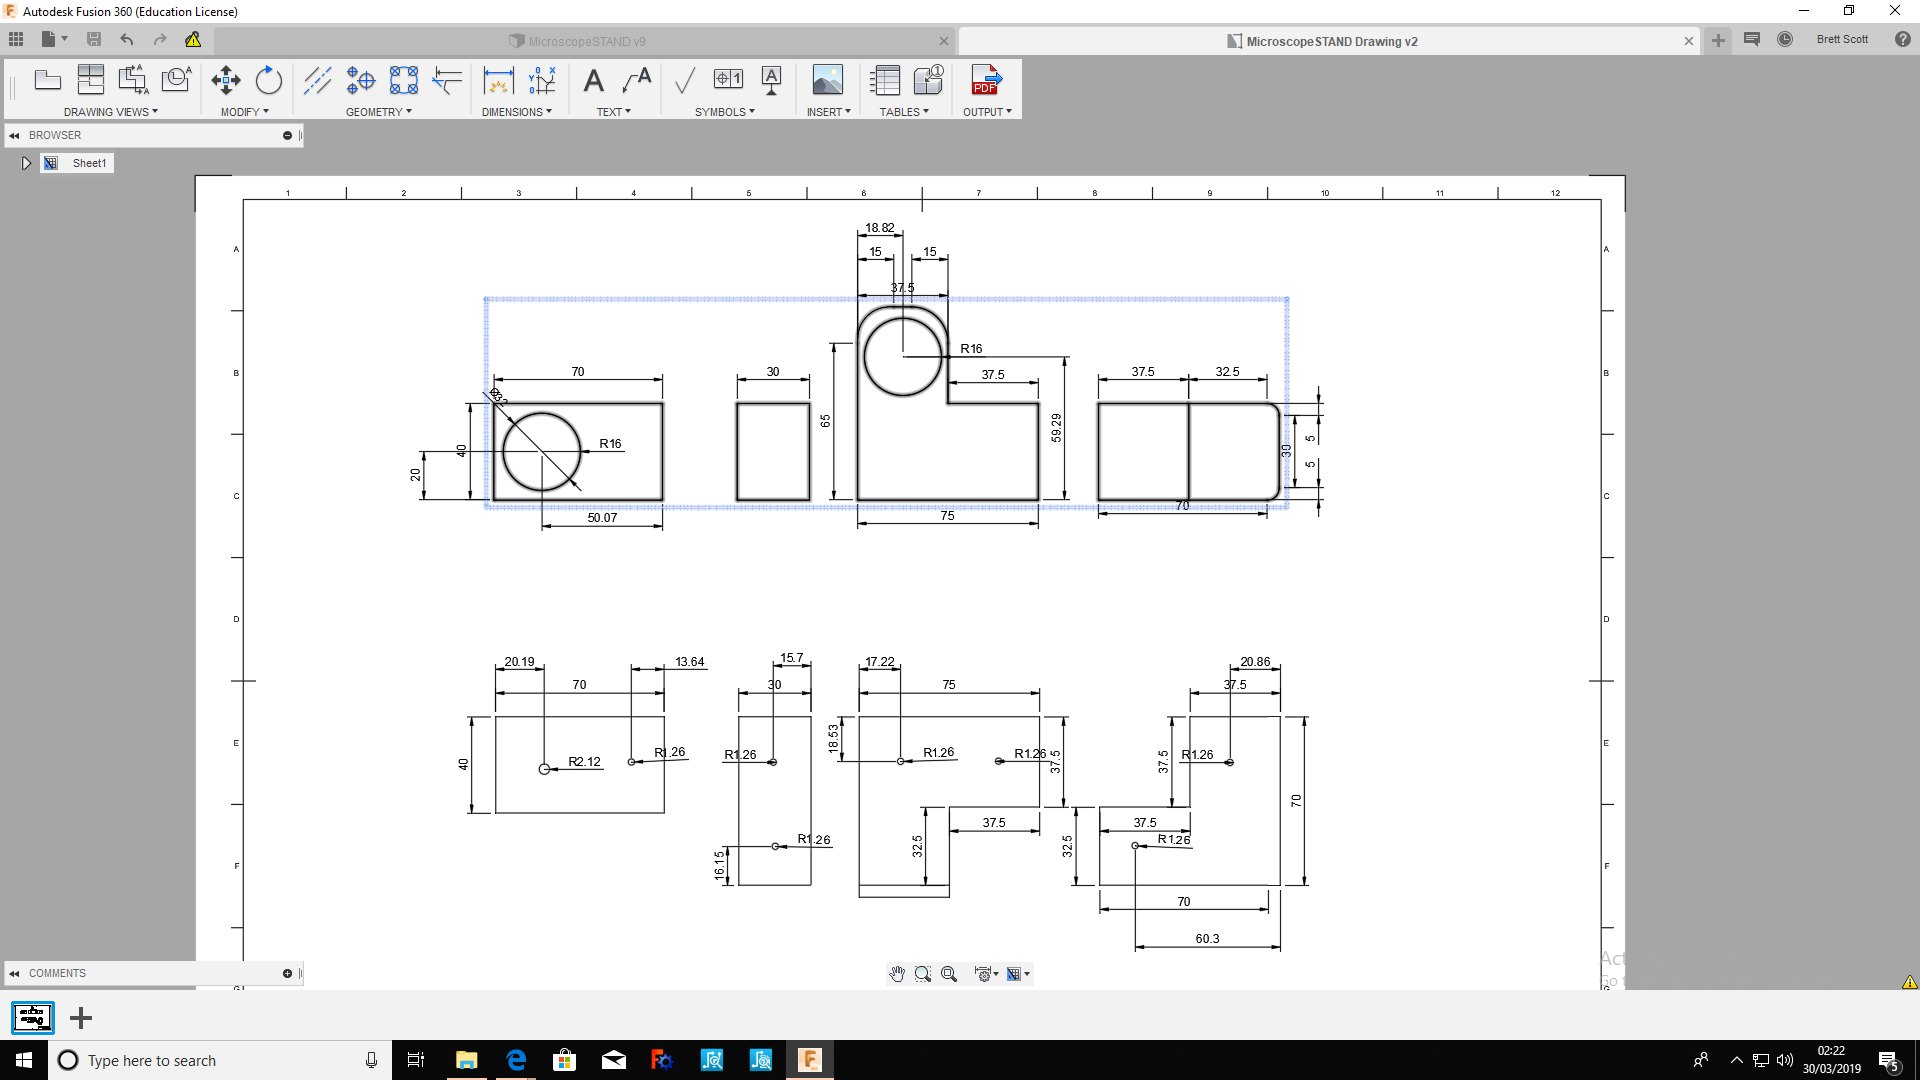
Task: Expand the Comments panel with plus button
Action: (x=287, y=973)
